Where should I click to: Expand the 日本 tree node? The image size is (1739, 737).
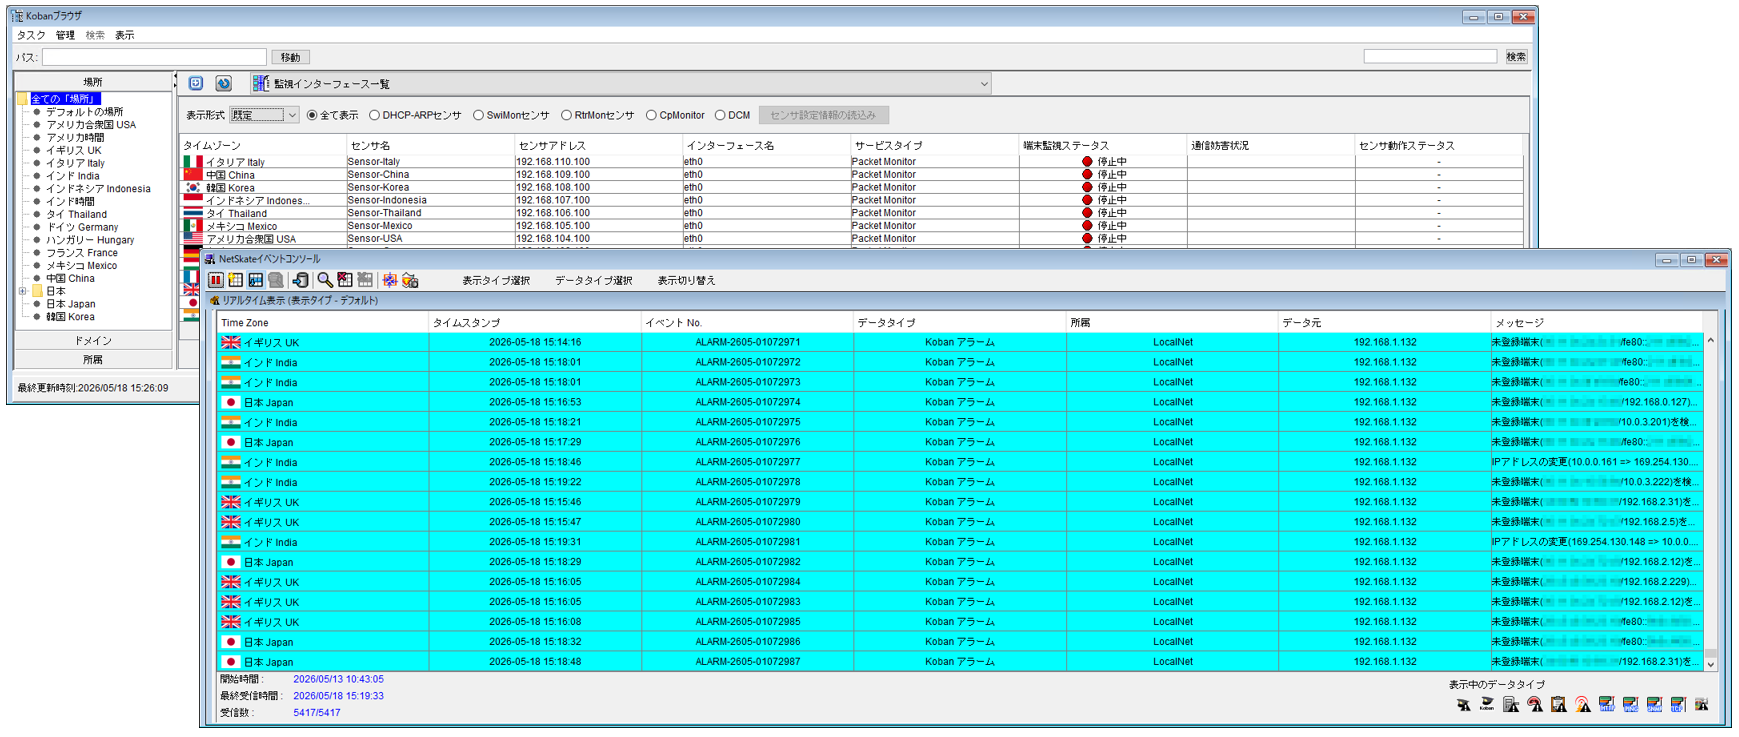coord(23,291)
